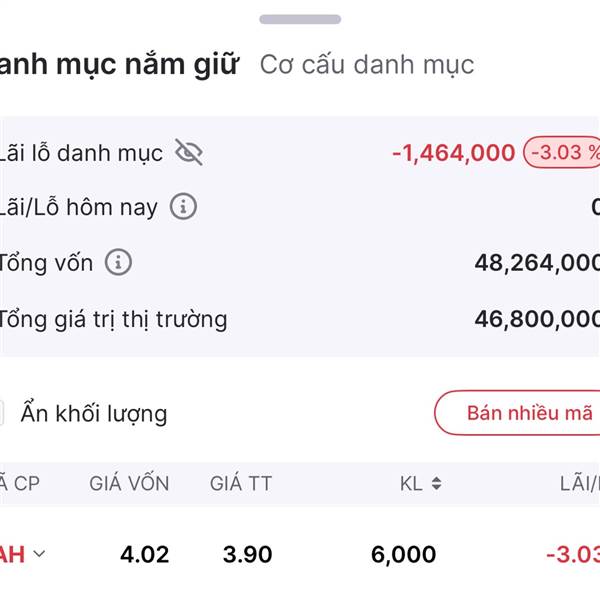Tap the 4.02 cost price cell
Viewport: 600px width, 600px height.
(x=145, y=554)
